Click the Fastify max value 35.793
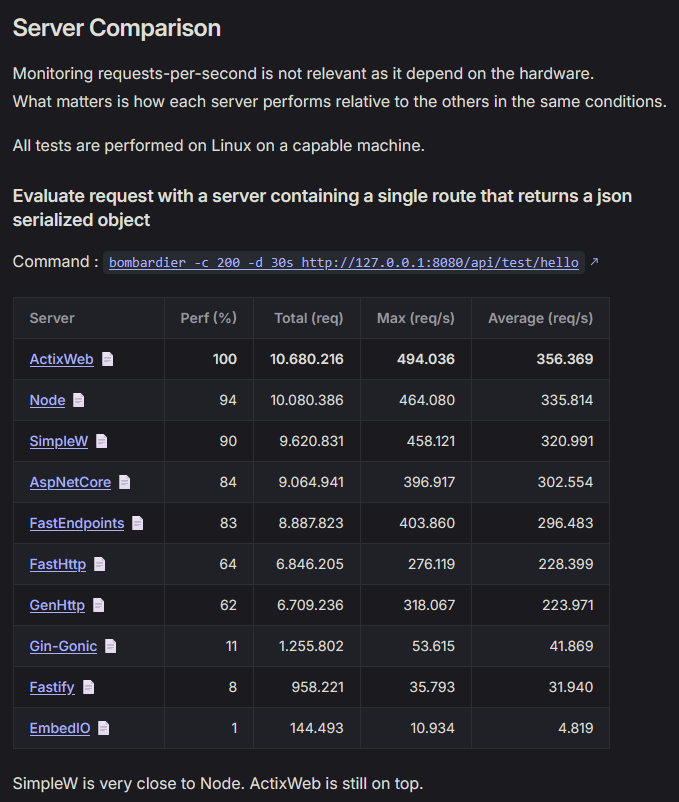The width and height of the screenshot is (679, 802). (432, 687)
